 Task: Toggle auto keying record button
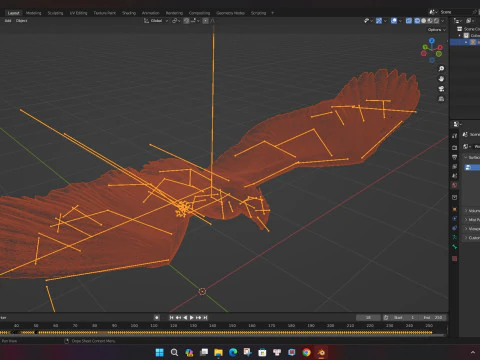157,318
